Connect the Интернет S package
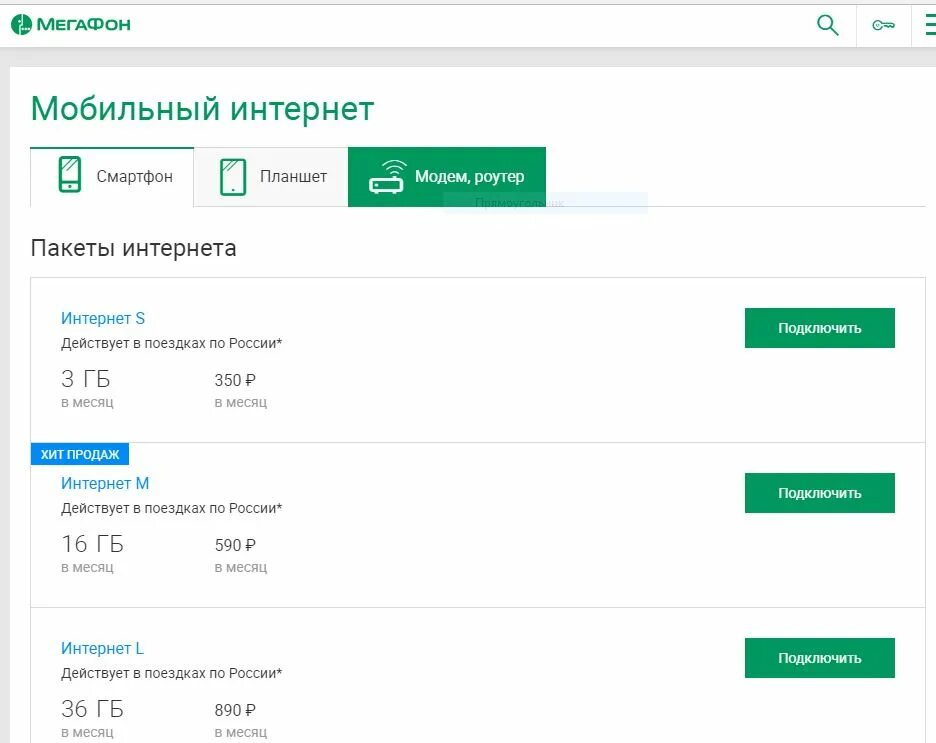The width and height of the screenshot is (936, 743). 820,328
